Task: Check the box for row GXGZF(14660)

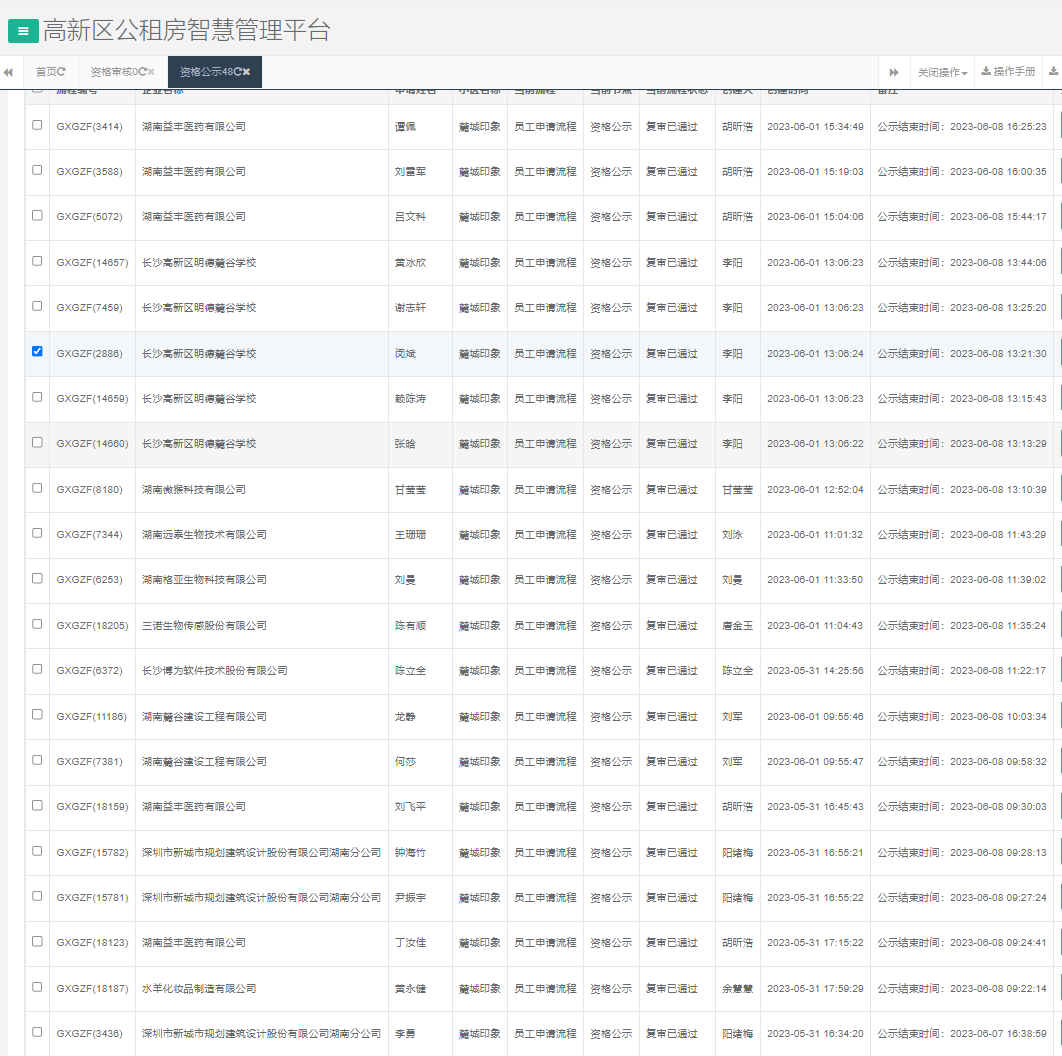Action: [37, 442]
